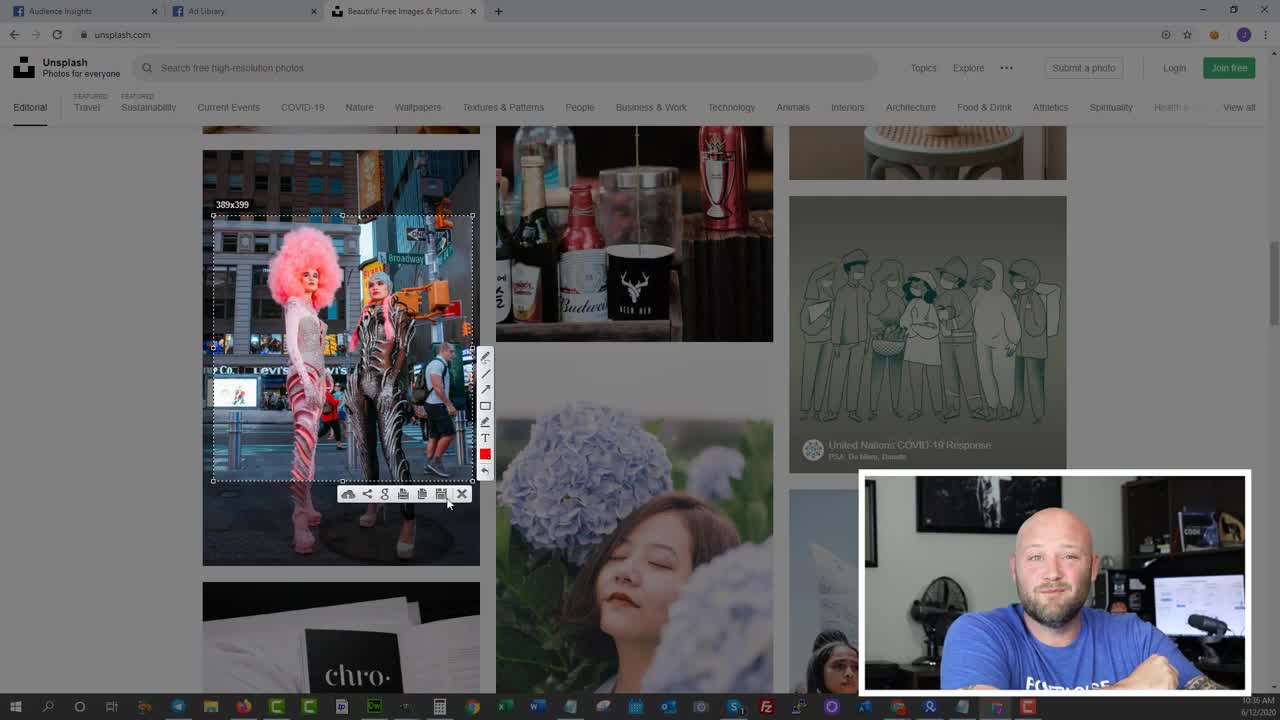Screen dimensions: 1280x720
Task: Open the chro. business card photo
Action: click(341, 637)
